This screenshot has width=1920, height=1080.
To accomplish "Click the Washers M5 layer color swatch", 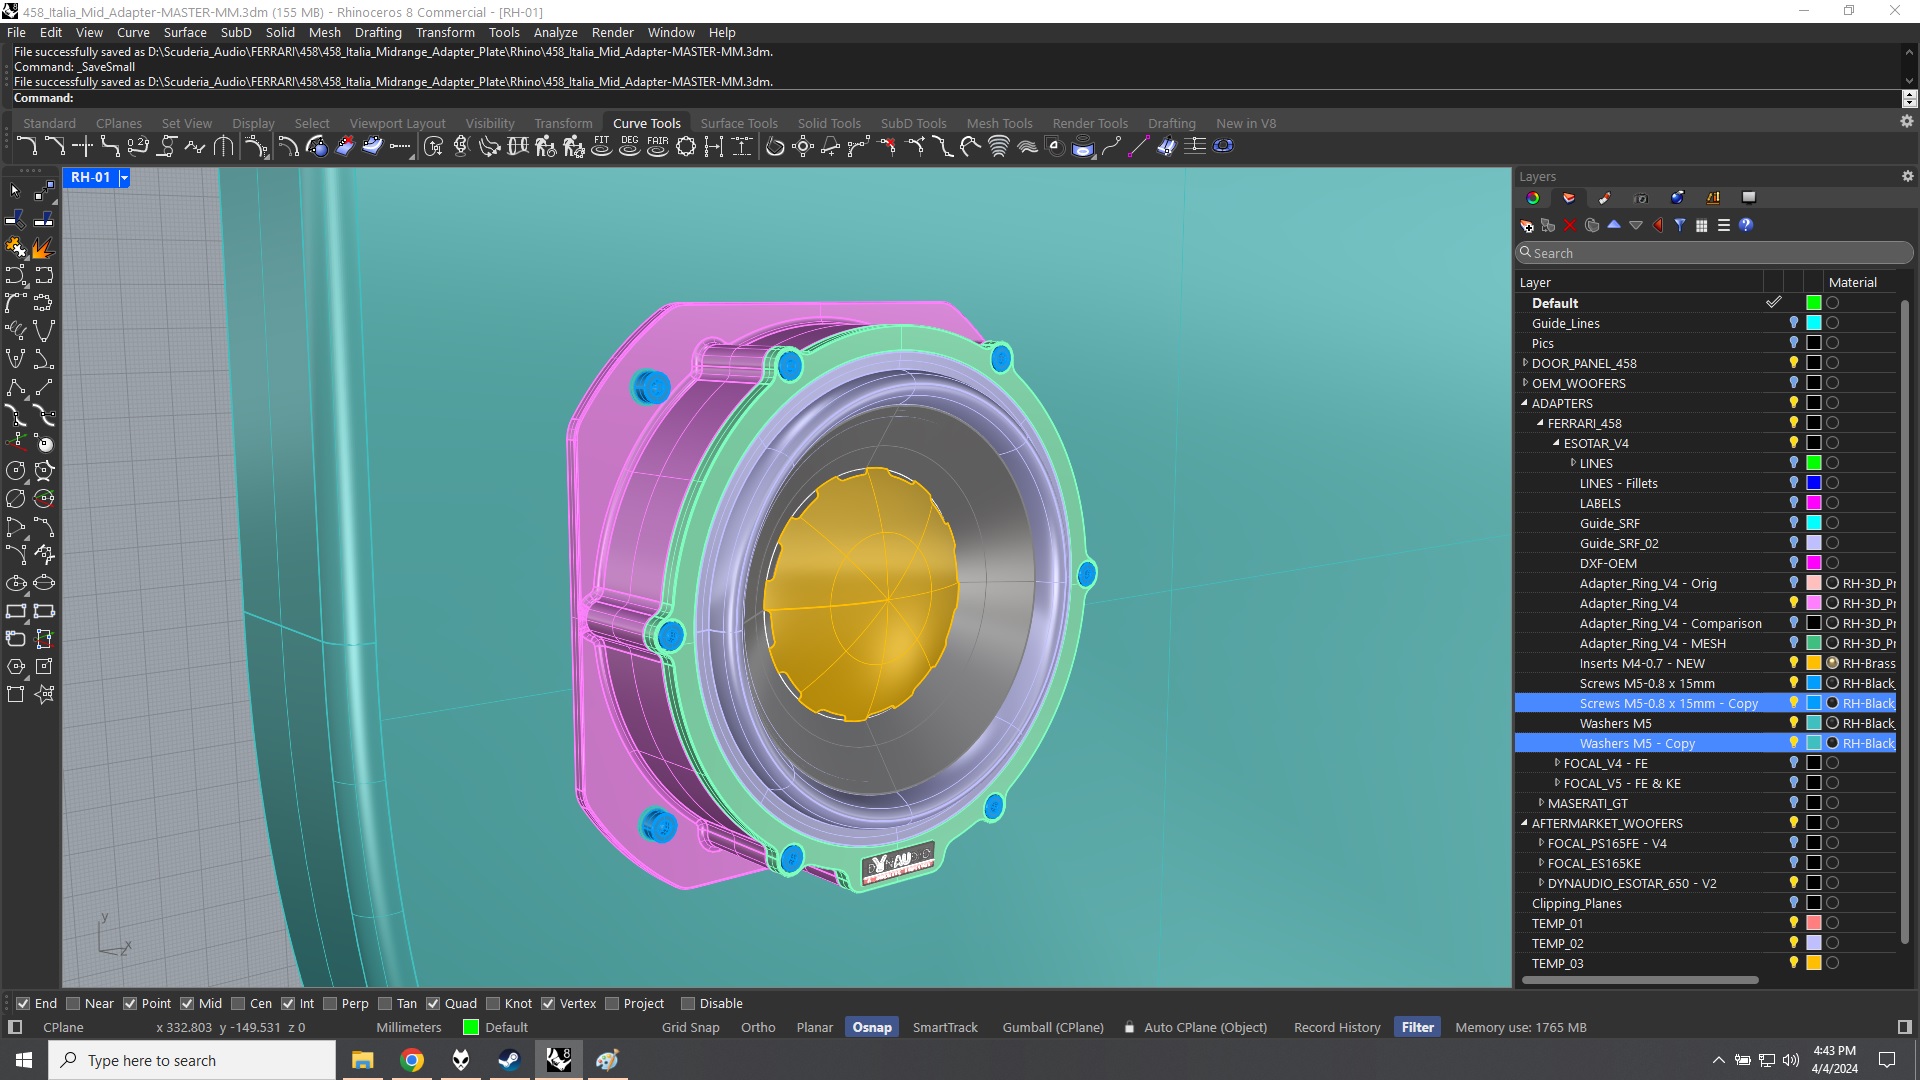I will tap(1813, 723).
